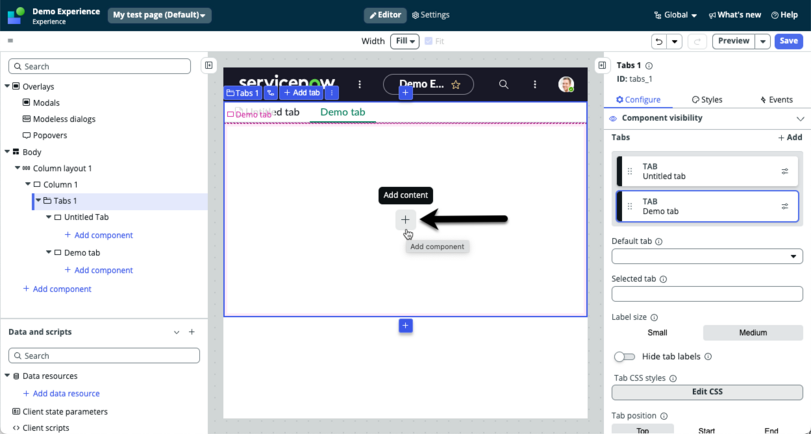Open settings for Untitled tab item
The image size is (811, 434).
coord(785,171)
